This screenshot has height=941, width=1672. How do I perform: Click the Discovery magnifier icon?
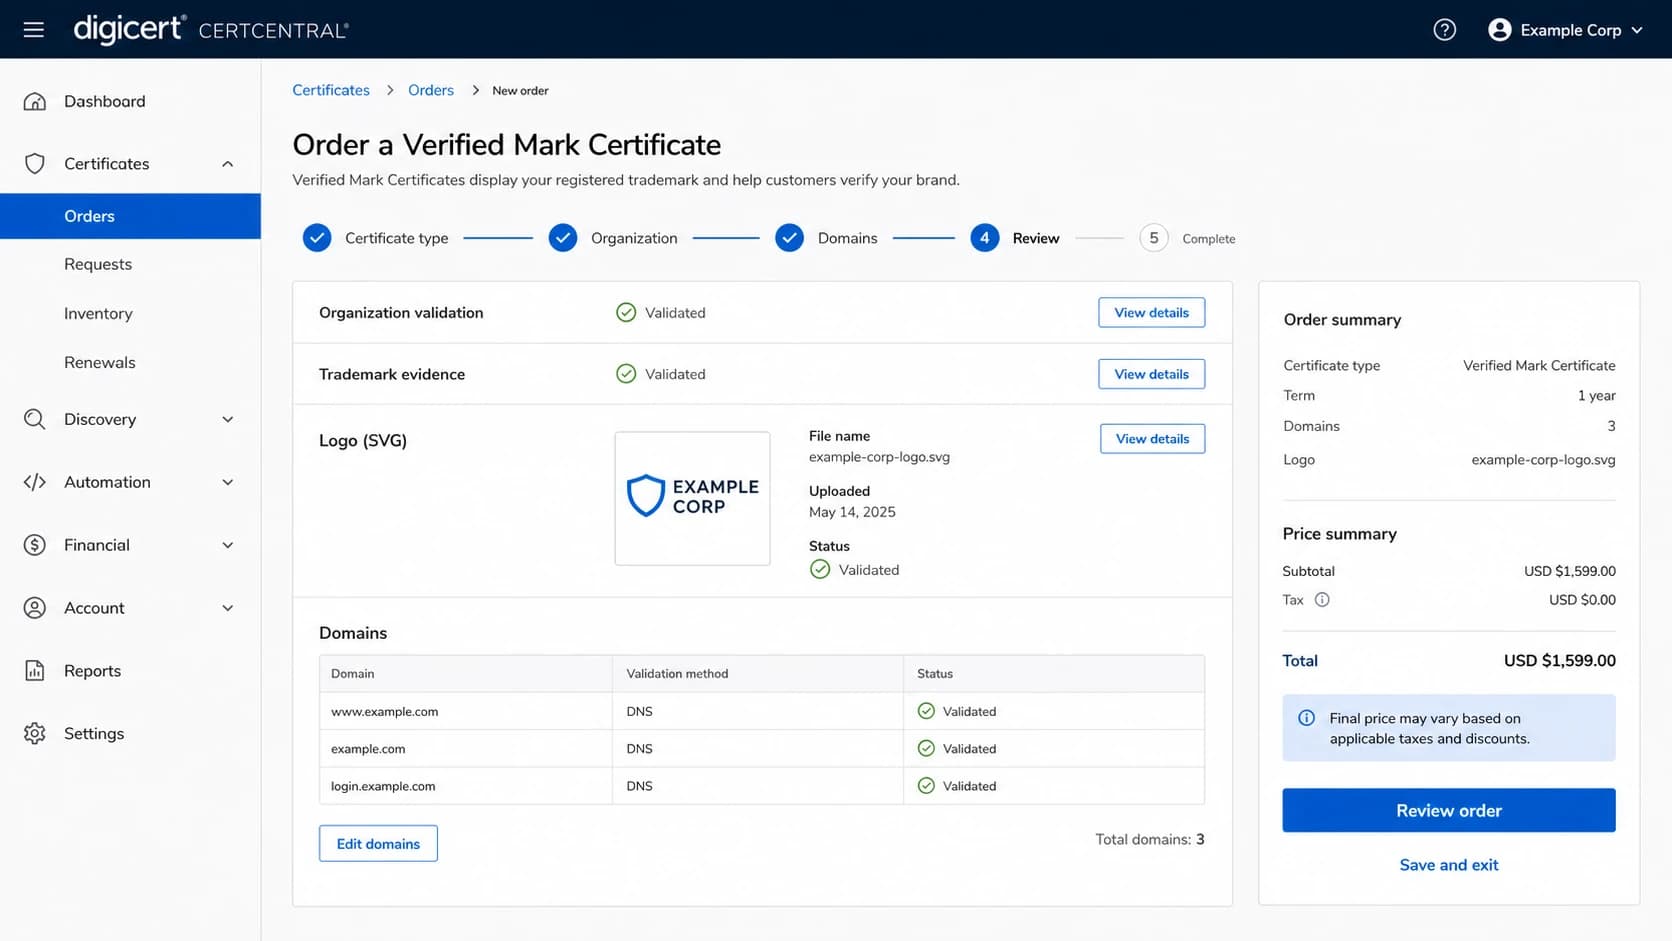point(35,419)
